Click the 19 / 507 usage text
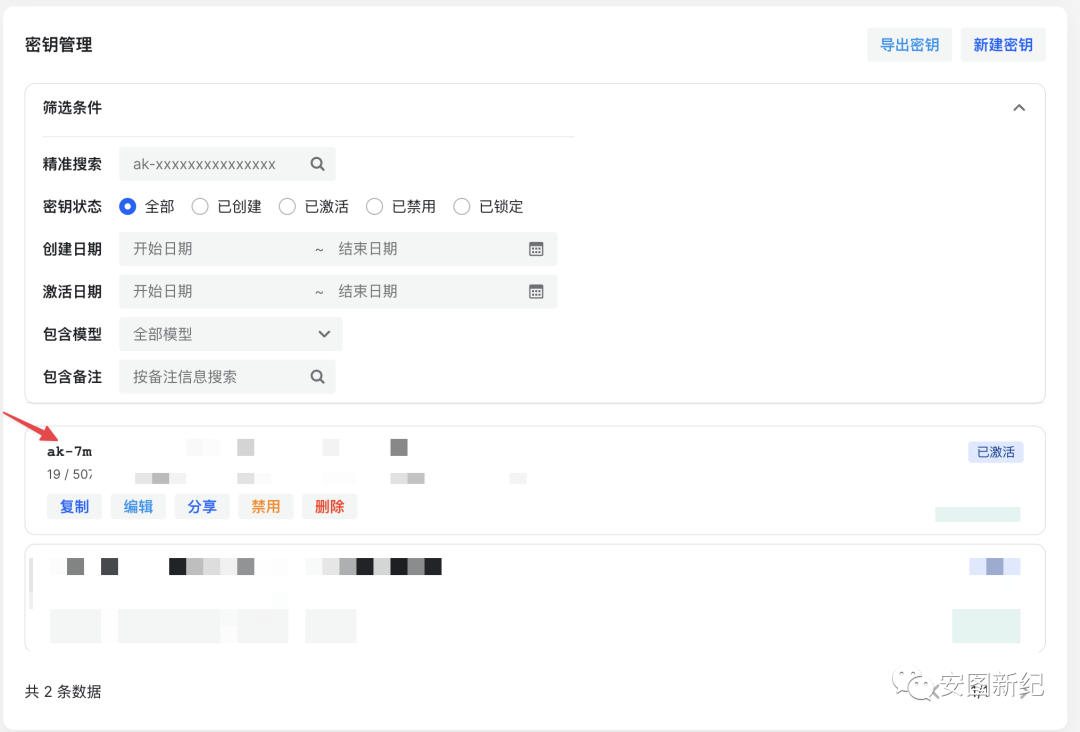 [69, 474]
